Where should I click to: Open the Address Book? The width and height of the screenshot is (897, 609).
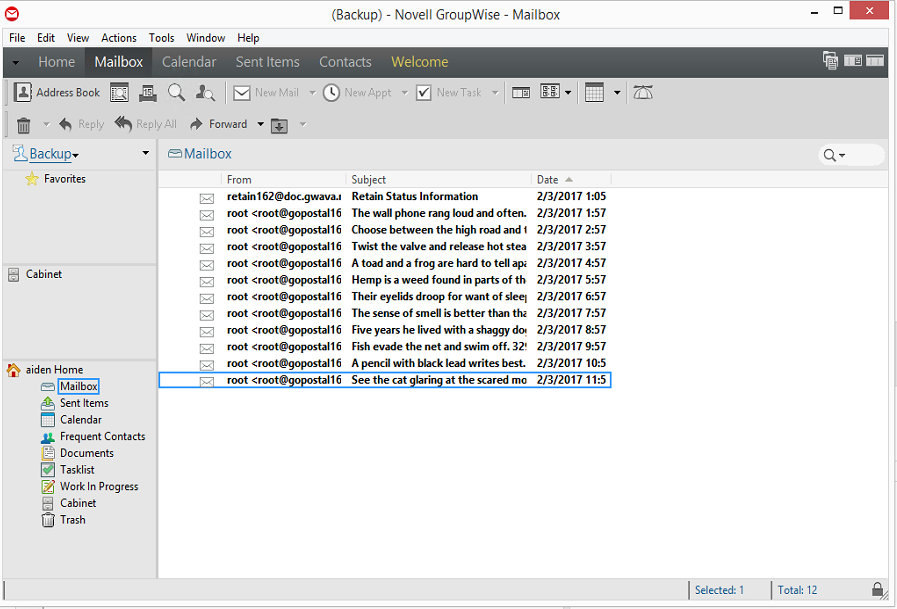click(57, 93)
